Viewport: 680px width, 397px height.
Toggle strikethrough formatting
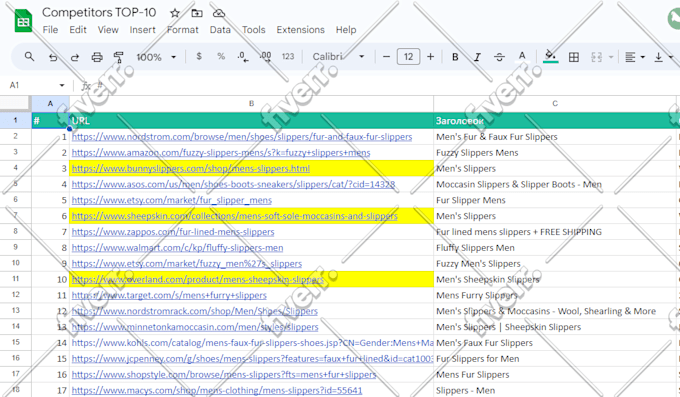coord(499,57)
